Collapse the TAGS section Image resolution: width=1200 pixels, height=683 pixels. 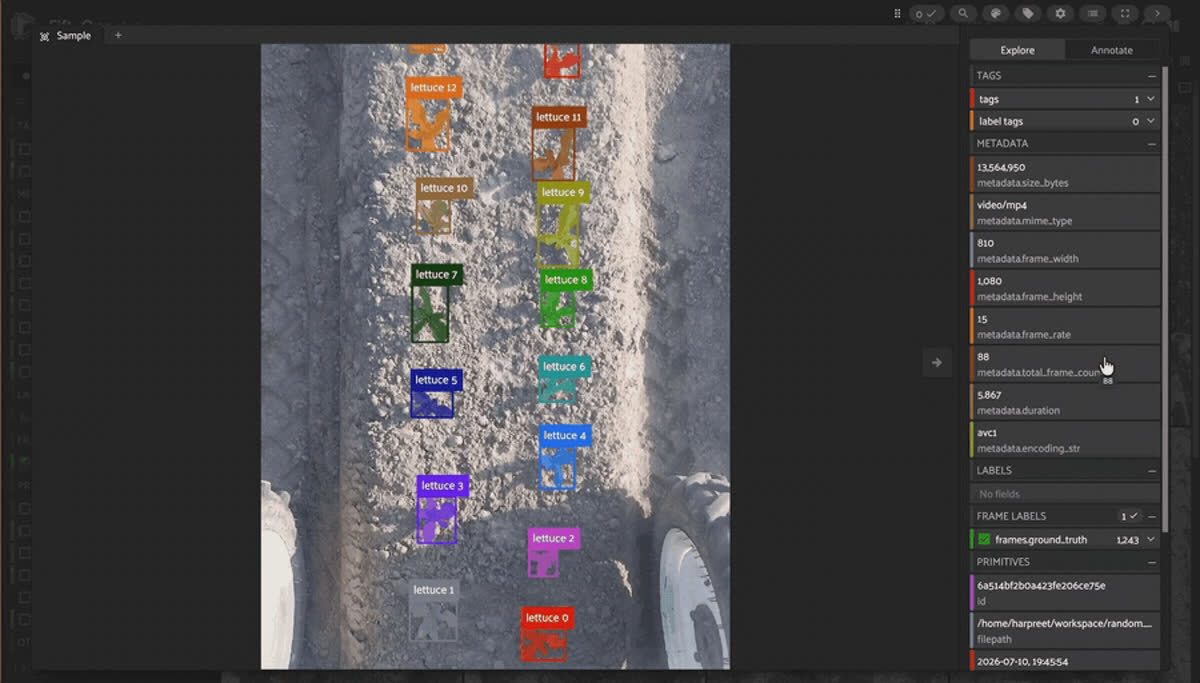pyautogui.click(x=1151, y=76)
